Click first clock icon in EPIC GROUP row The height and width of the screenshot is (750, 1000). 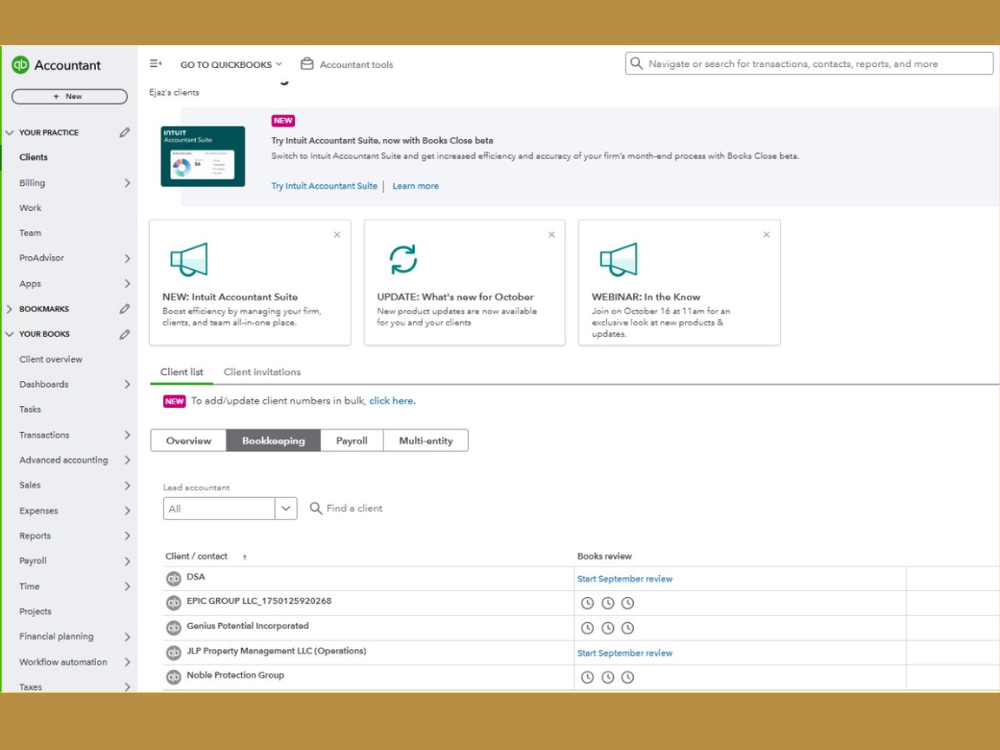point(587,603)
